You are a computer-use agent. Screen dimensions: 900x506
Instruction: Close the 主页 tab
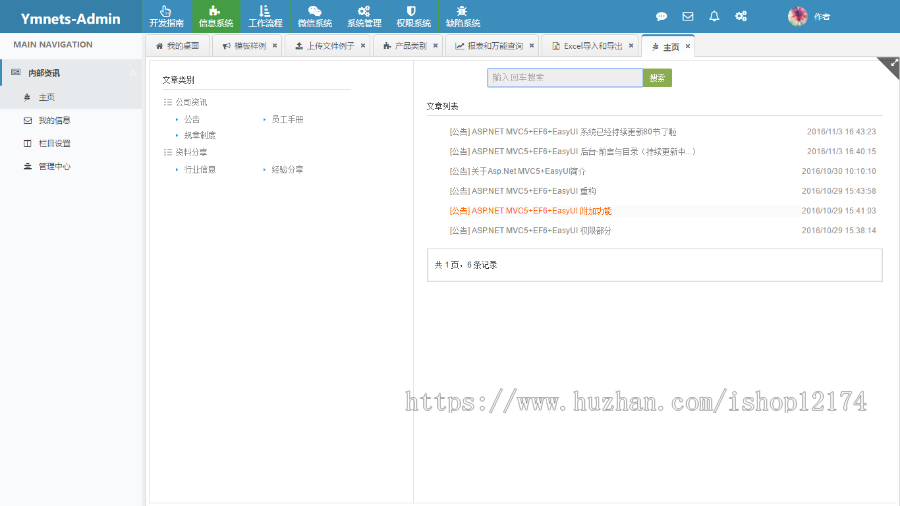pos(688,46)
